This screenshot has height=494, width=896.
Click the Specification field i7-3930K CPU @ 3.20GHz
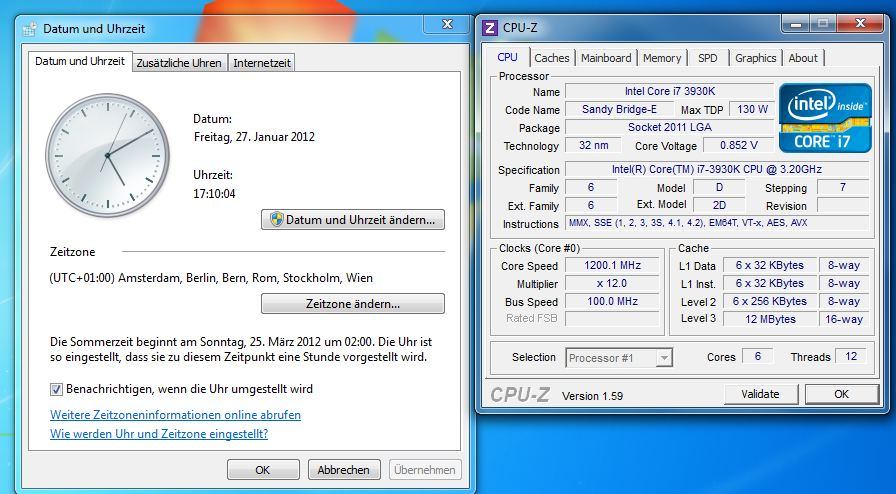pyautogui.click(x=717, y=169)
